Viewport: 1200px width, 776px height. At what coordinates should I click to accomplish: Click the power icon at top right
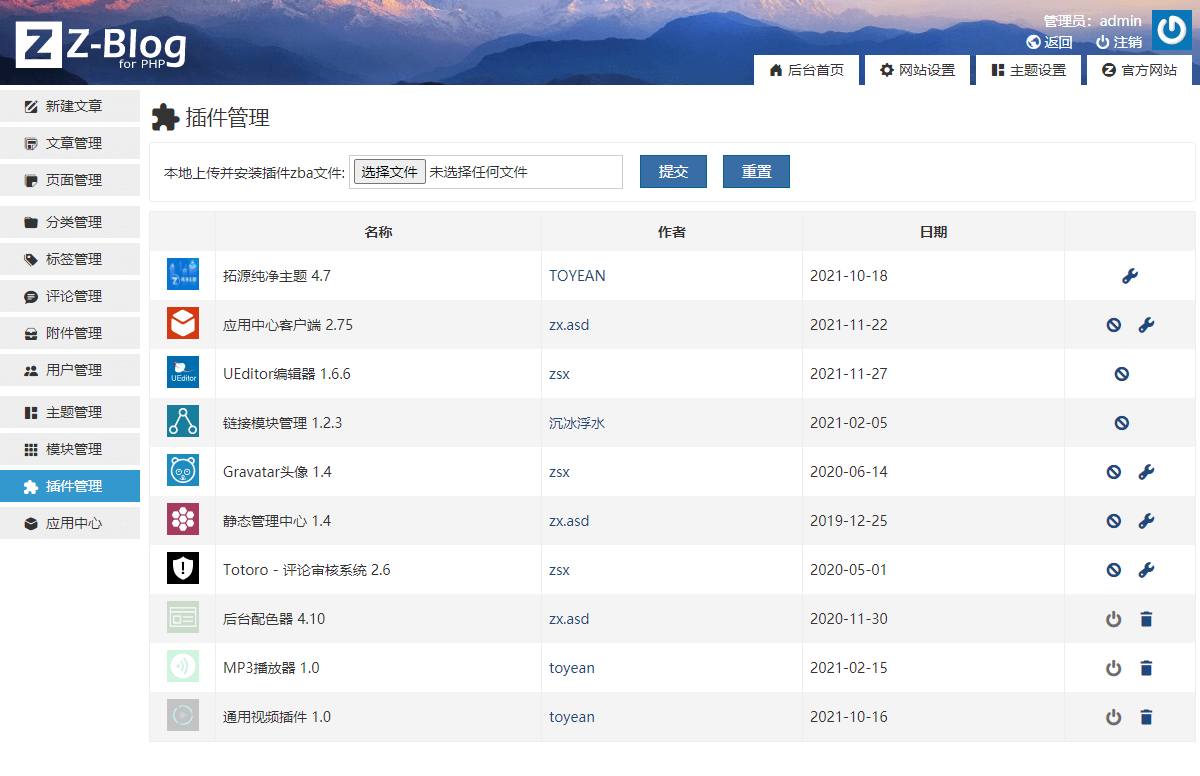pos(1171,30)
